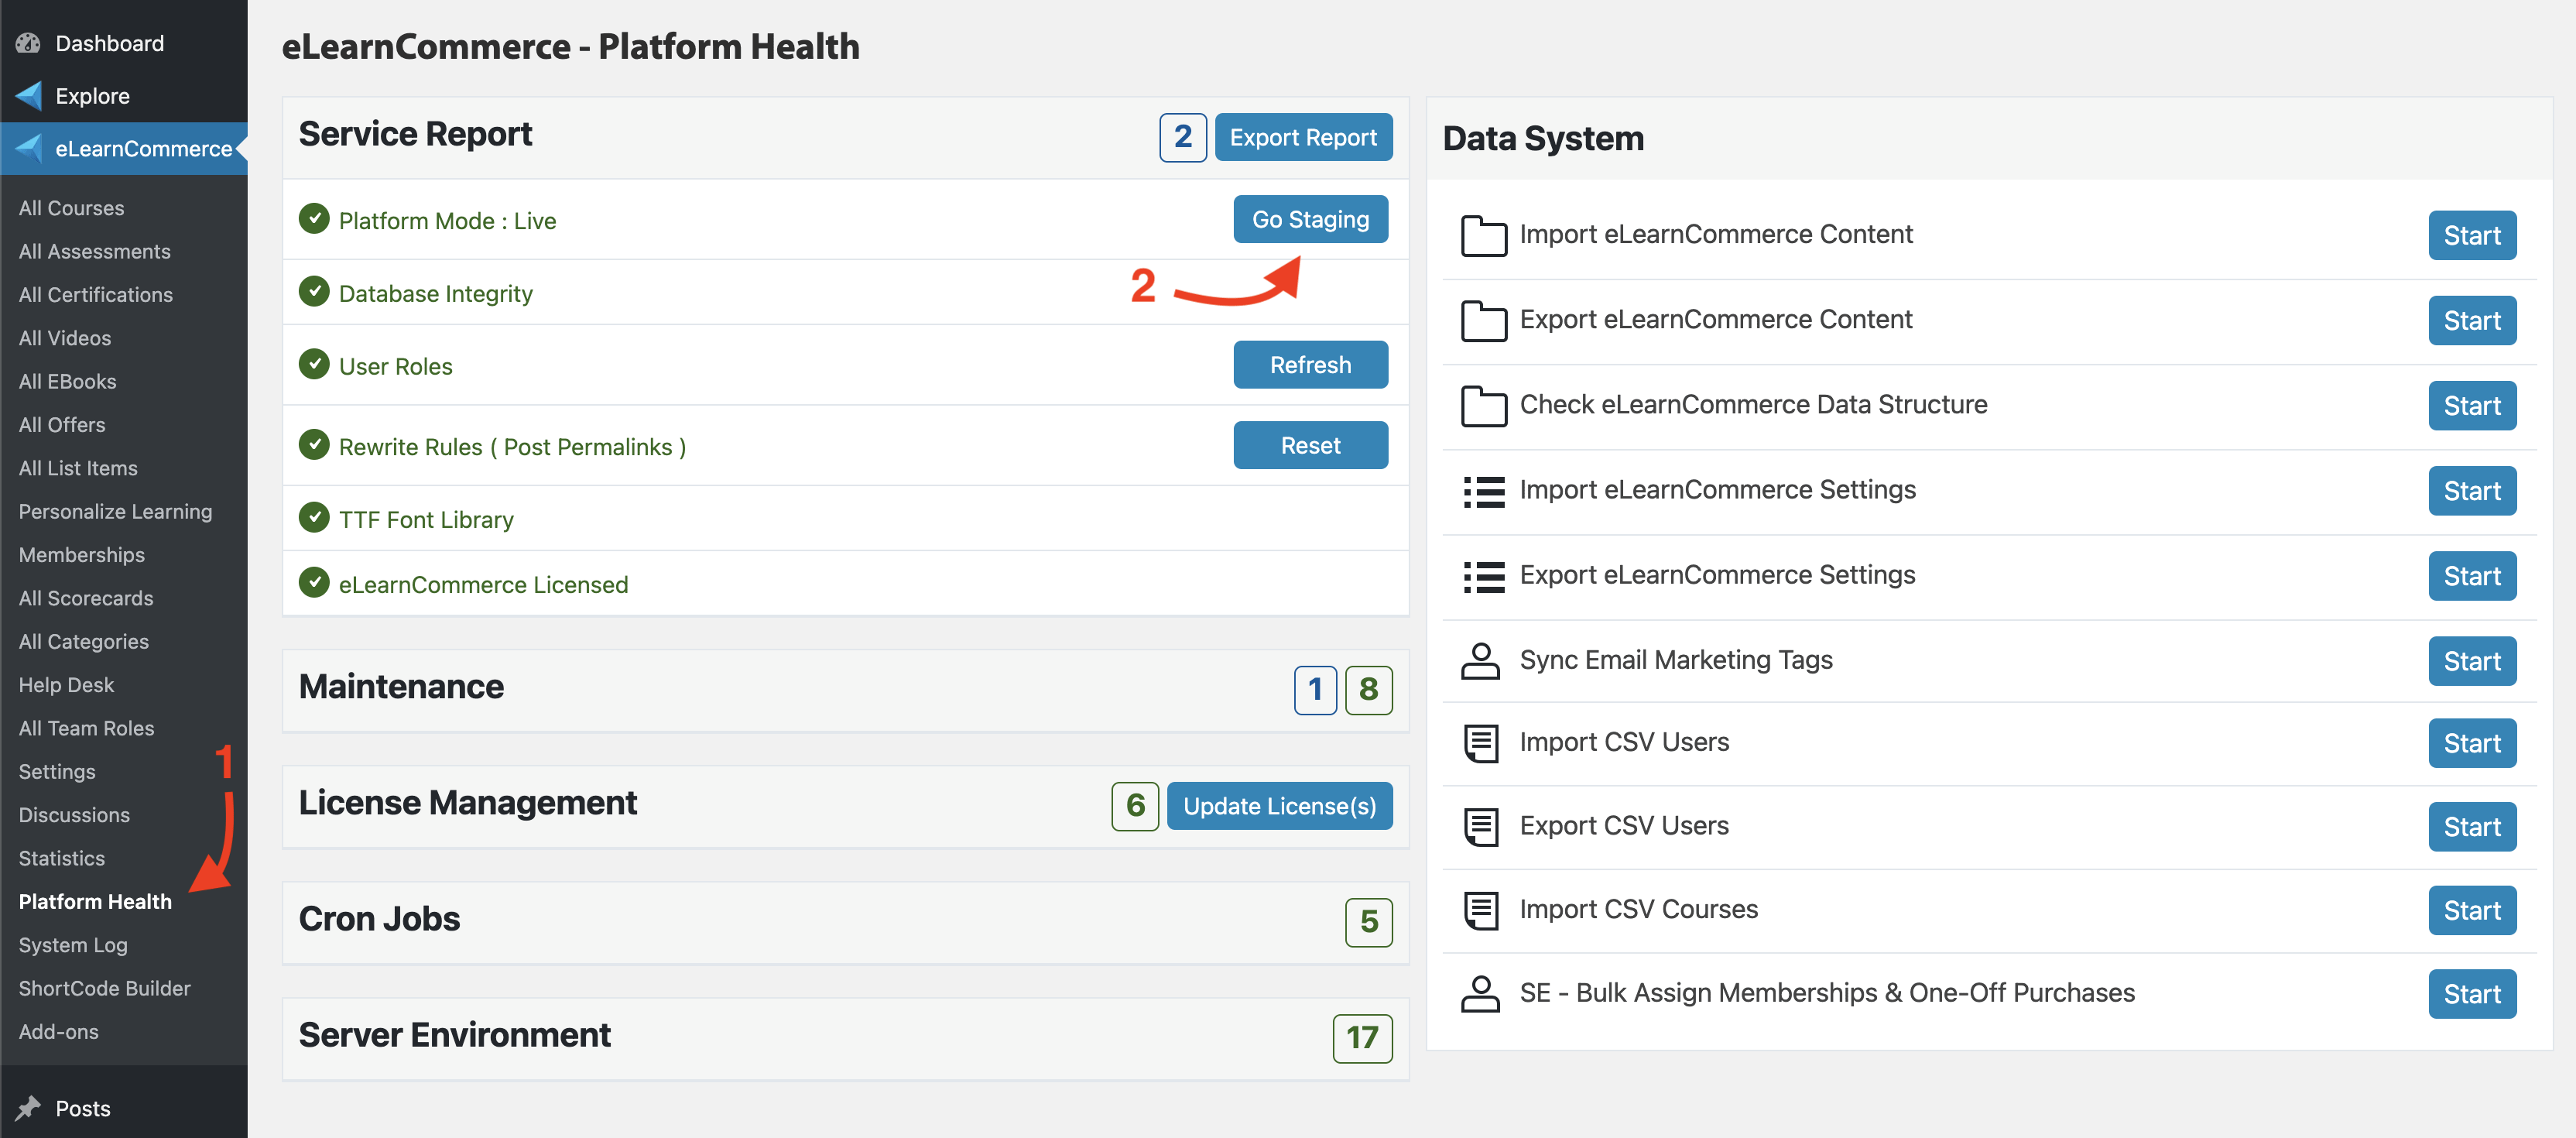Click Update License(s) button
Viewport: 2576px width, 1138px height.
(x=1279, y=806)
